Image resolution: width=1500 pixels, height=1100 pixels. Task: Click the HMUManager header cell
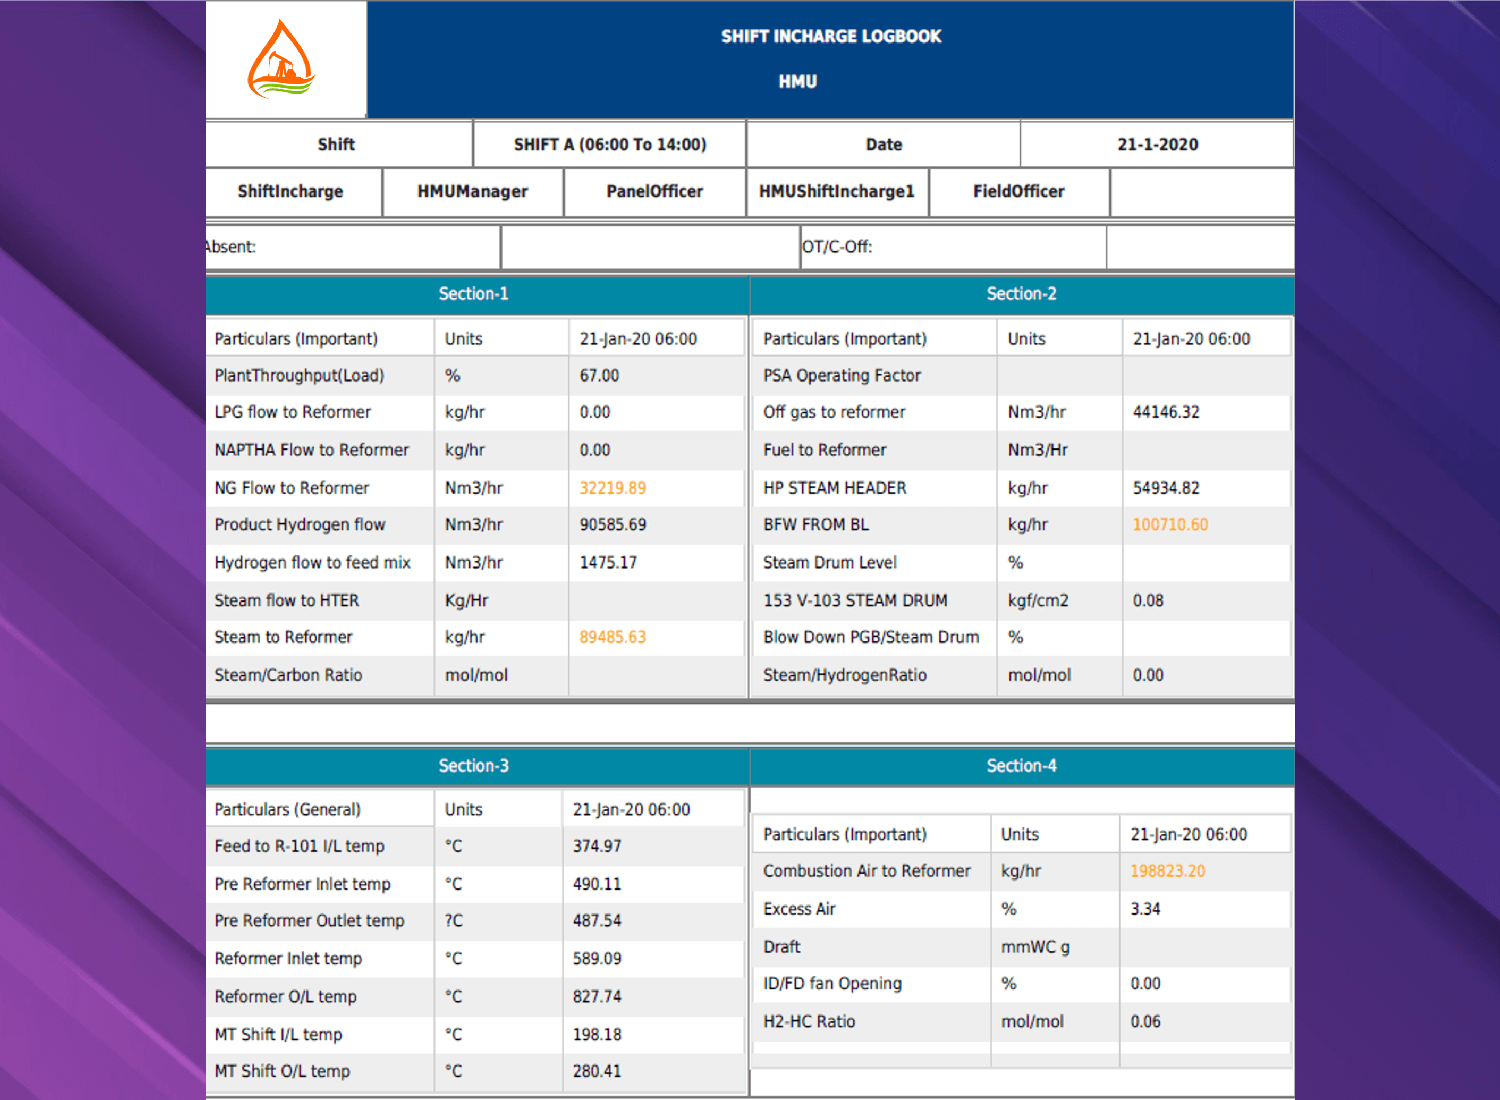(x=472, y=192)
